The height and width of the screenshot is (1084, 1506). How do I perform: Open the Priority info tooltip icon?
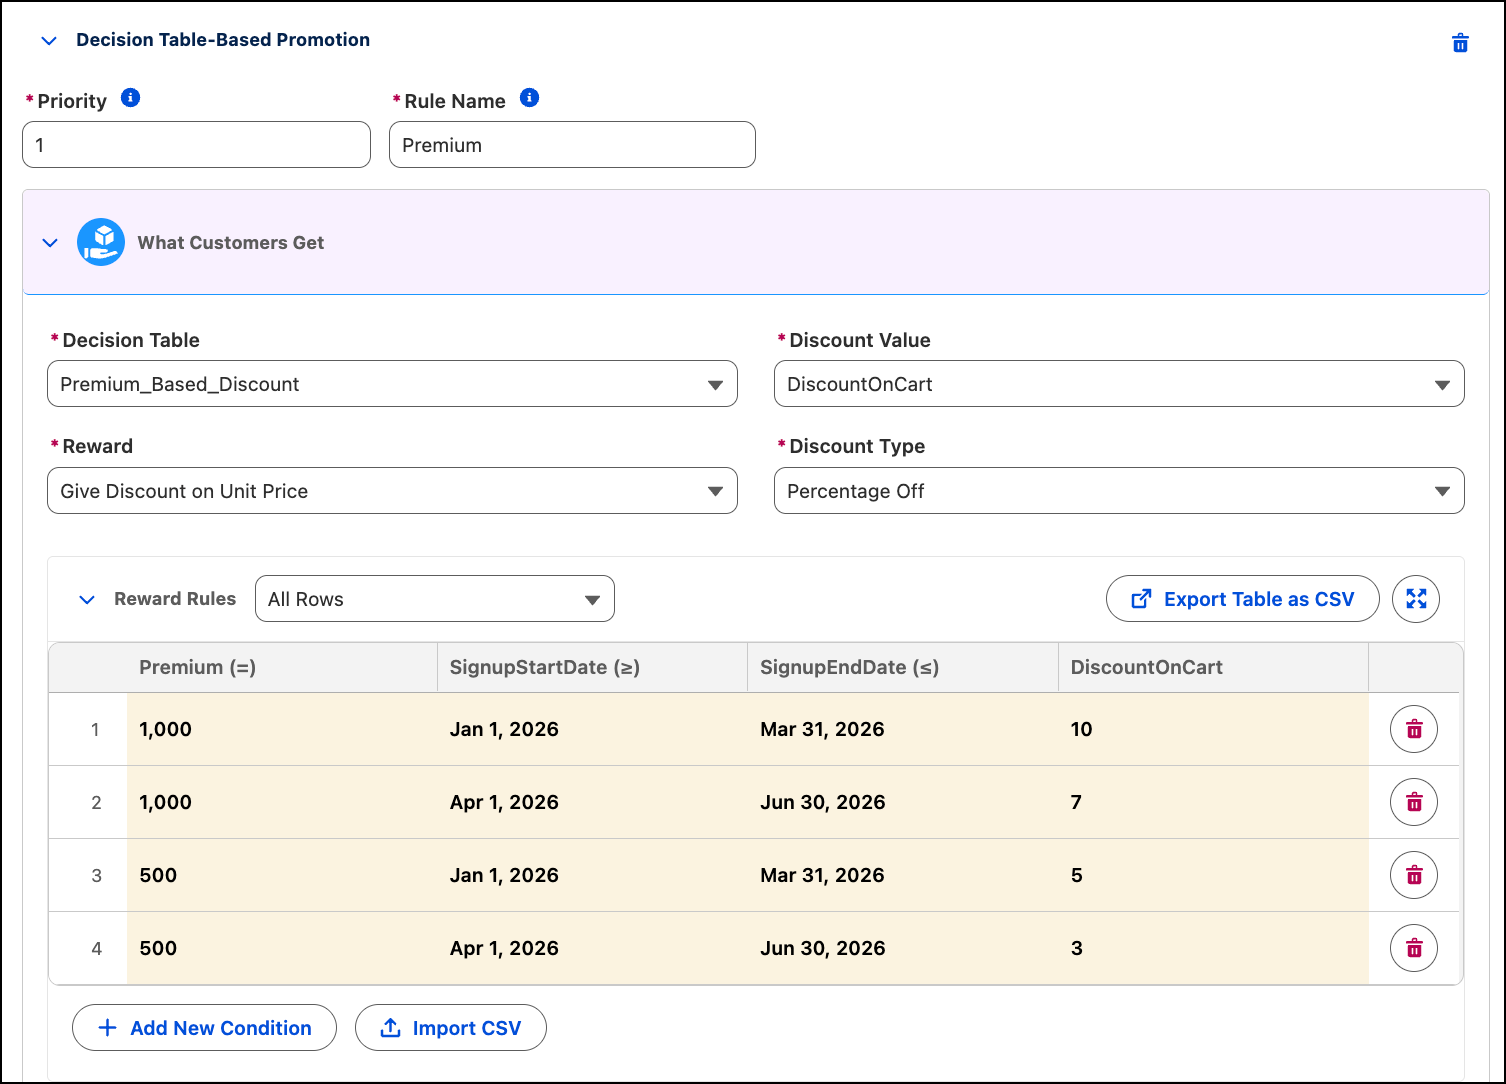click(130, 98)
